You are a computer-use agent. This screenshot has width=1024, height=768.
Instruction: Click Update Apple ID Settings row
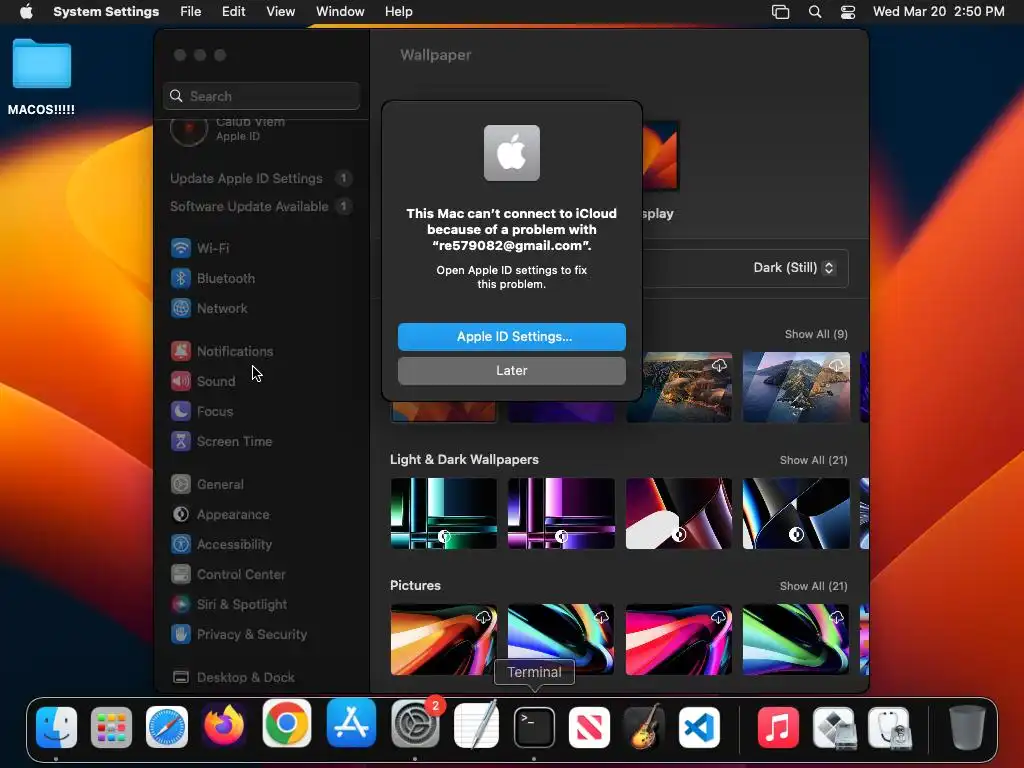(x=261, y=178)
